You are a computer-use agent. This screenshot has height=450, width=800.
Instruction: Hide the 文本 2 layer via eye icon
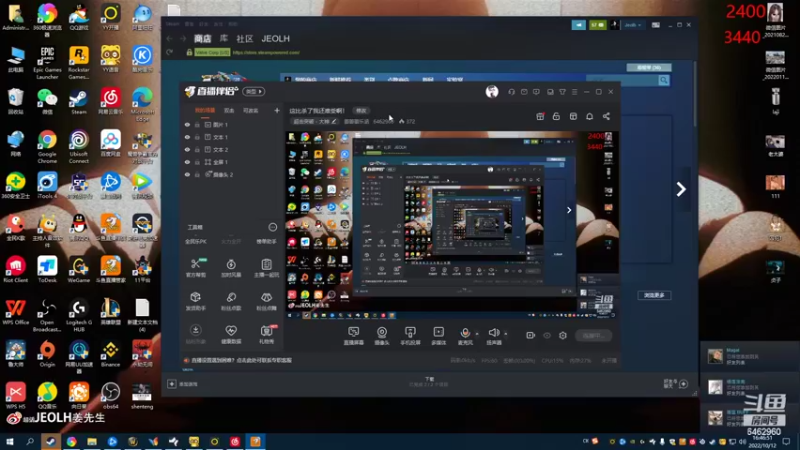[x=187, y=149]
